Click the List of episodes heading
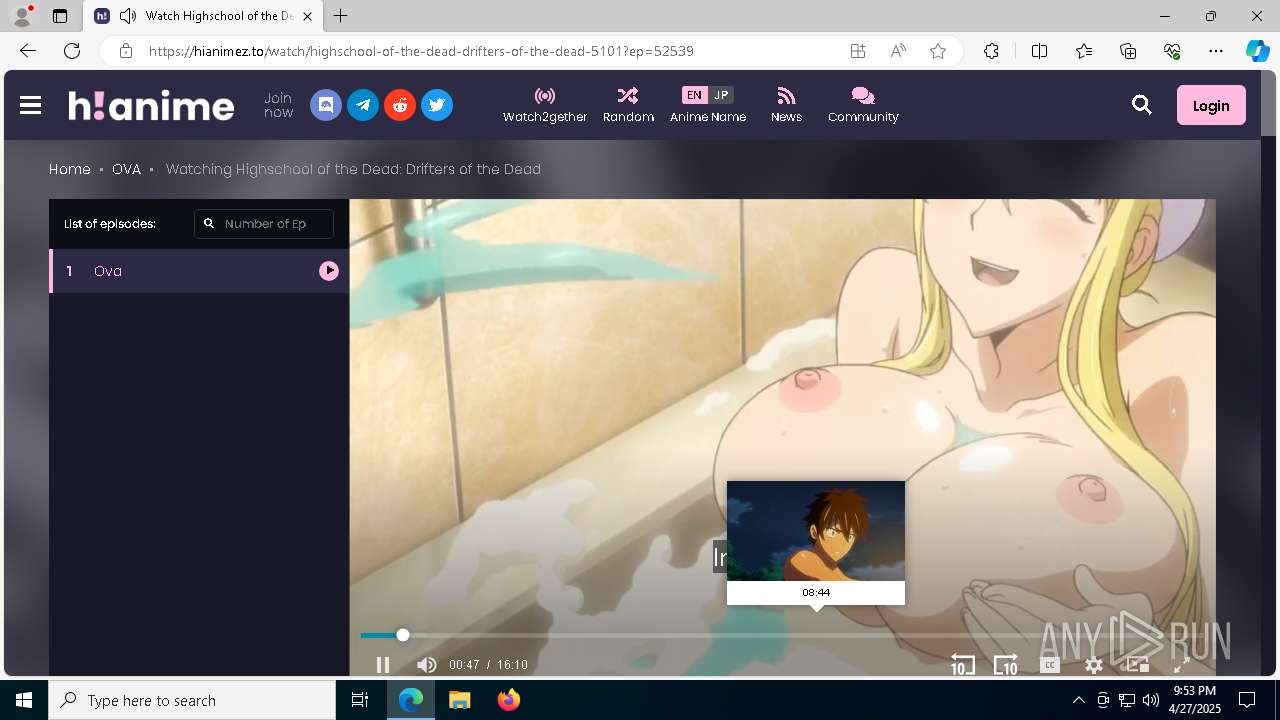 (110, 224)
